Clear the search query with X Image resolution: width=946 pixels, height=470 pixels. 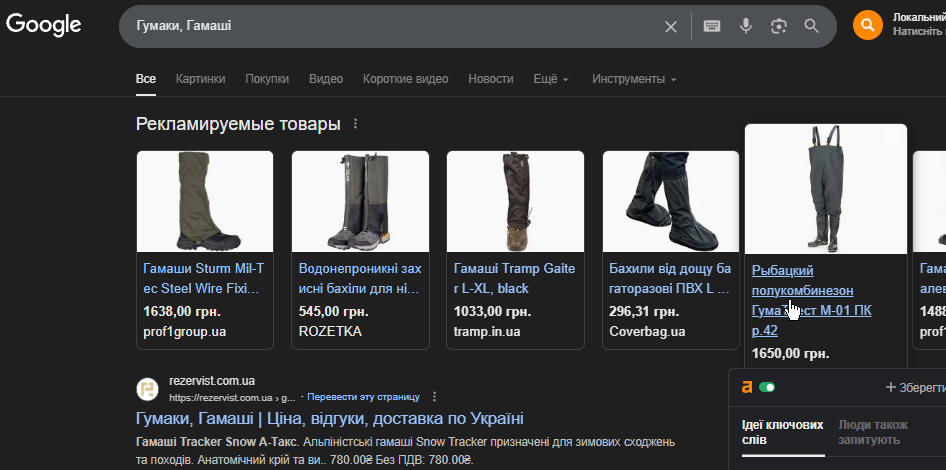(x=670, y=27)
